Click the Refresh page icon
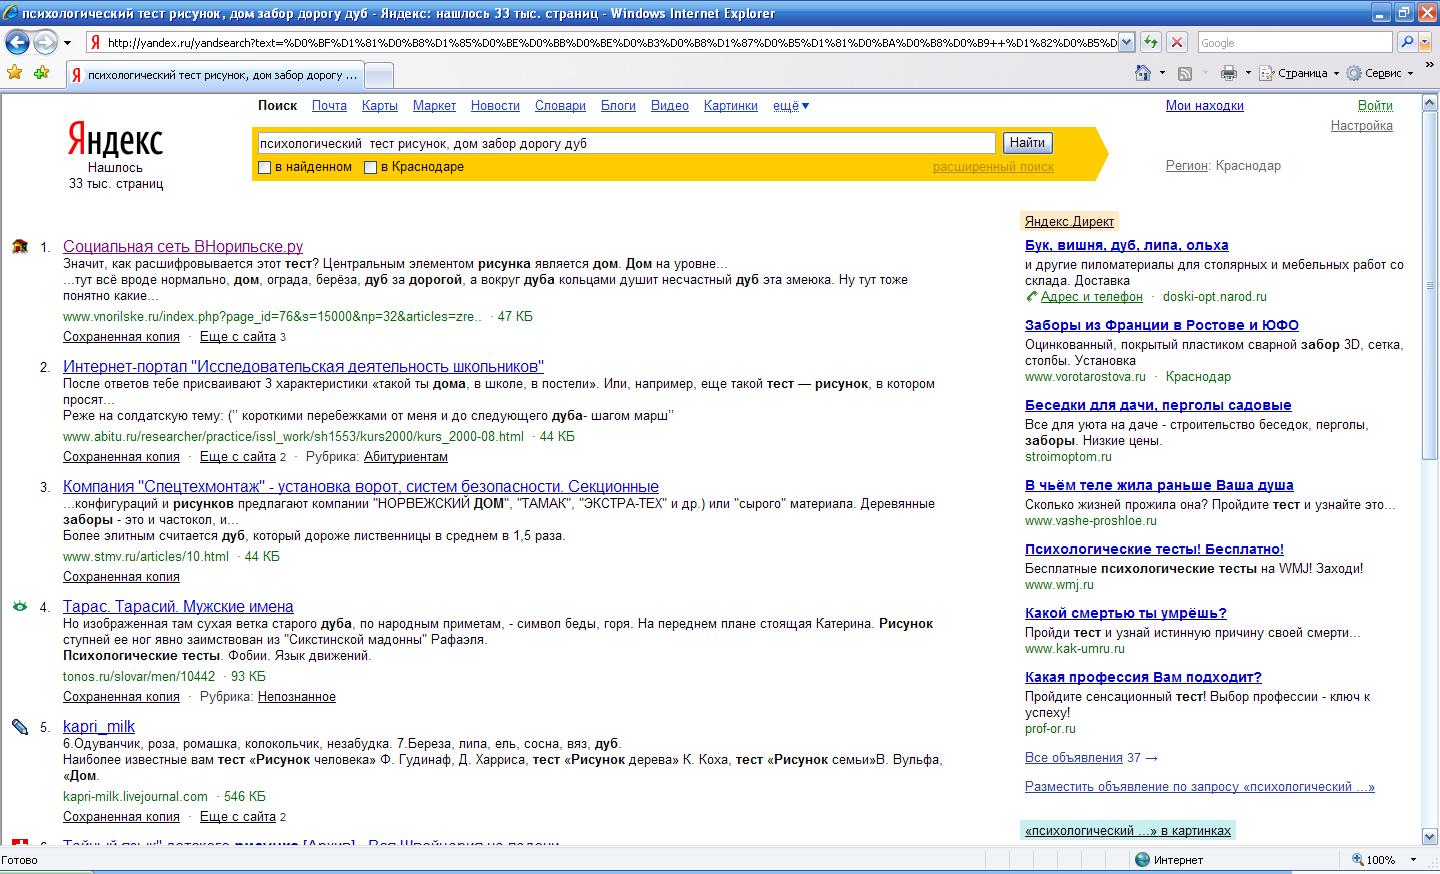1440x874 pixels. click(1151, 42)
